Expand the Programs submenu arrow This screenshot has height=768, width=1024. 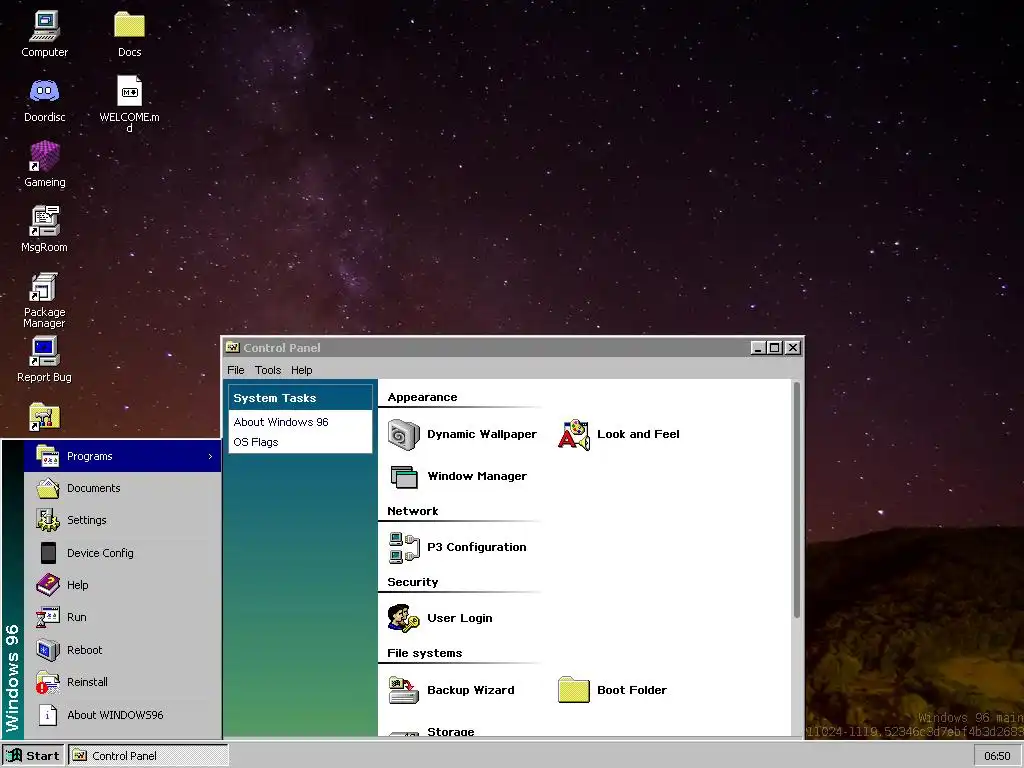point(210,456)
